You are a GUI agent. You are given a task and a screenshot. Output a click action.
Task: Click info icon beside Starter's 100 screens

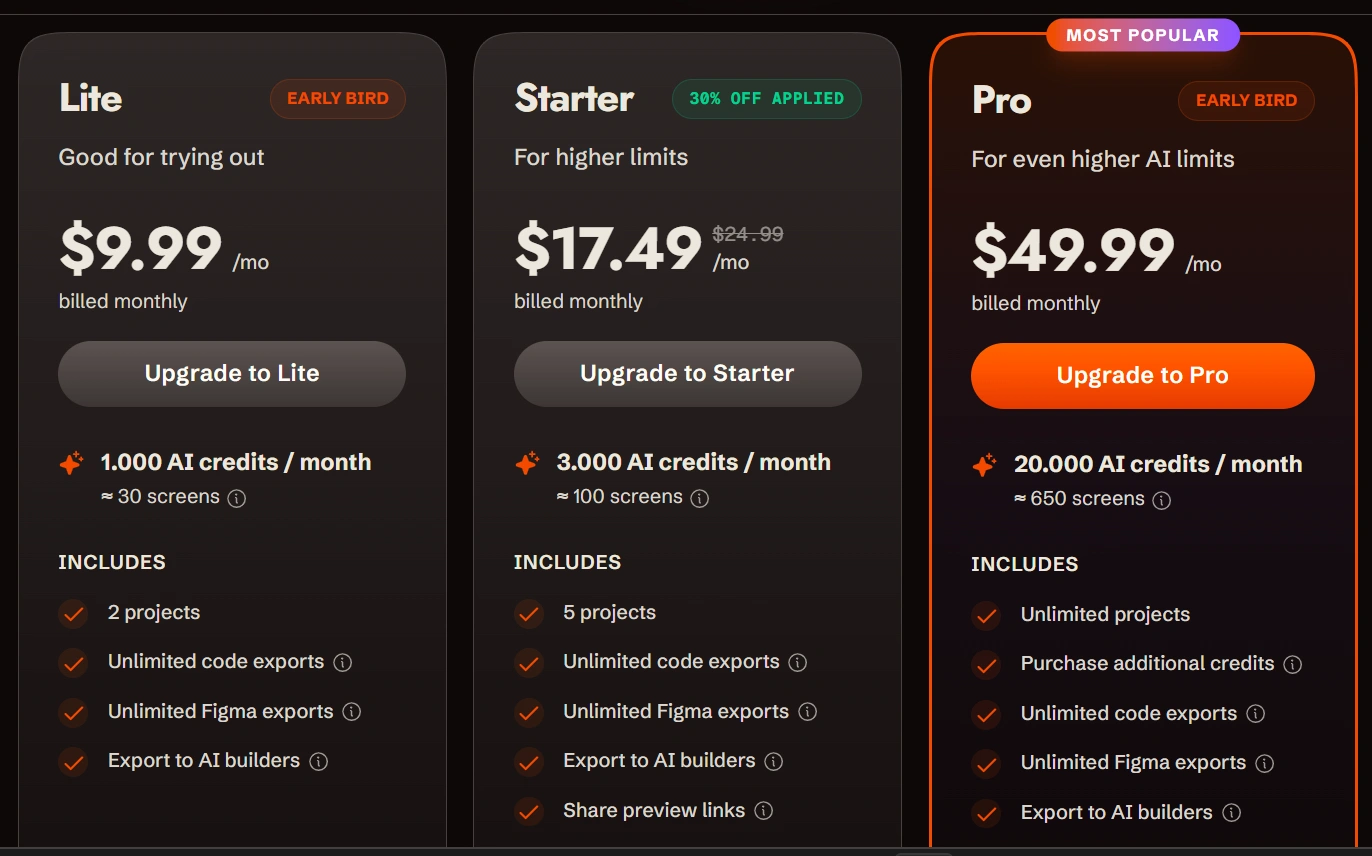[700, 498]
